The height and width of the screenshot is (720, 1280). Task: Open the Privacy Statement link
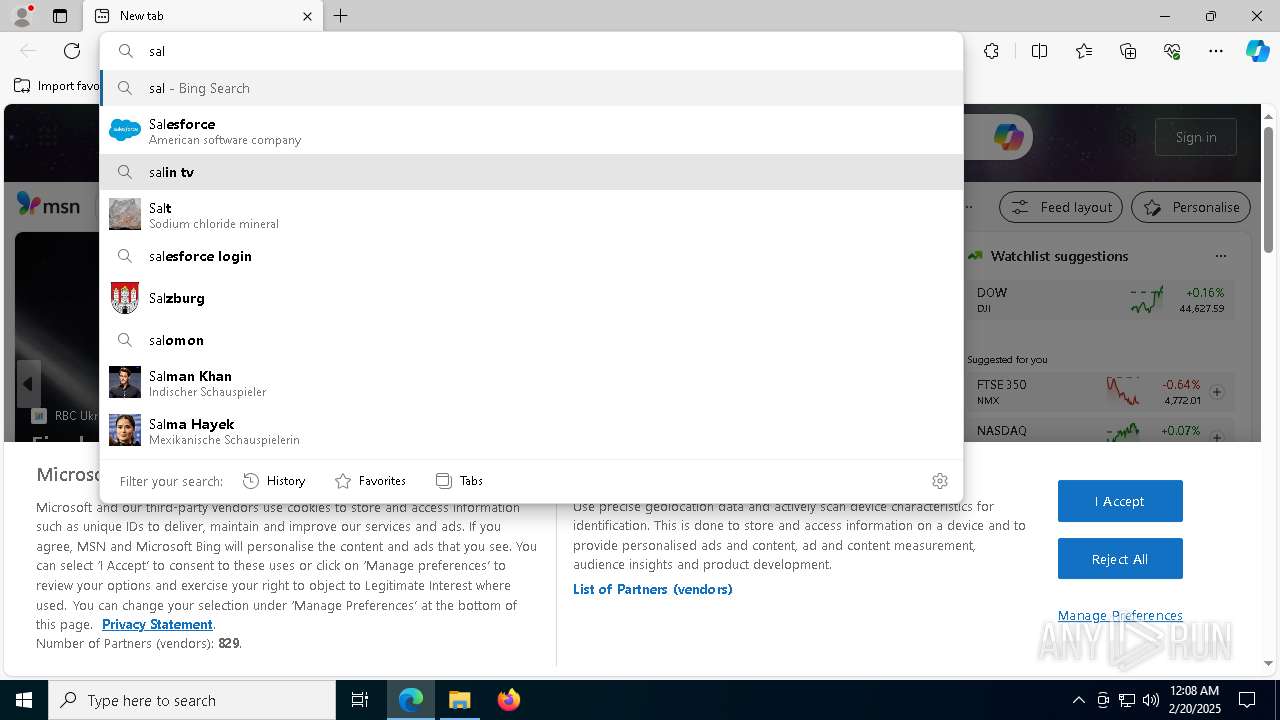pos(157,624)
